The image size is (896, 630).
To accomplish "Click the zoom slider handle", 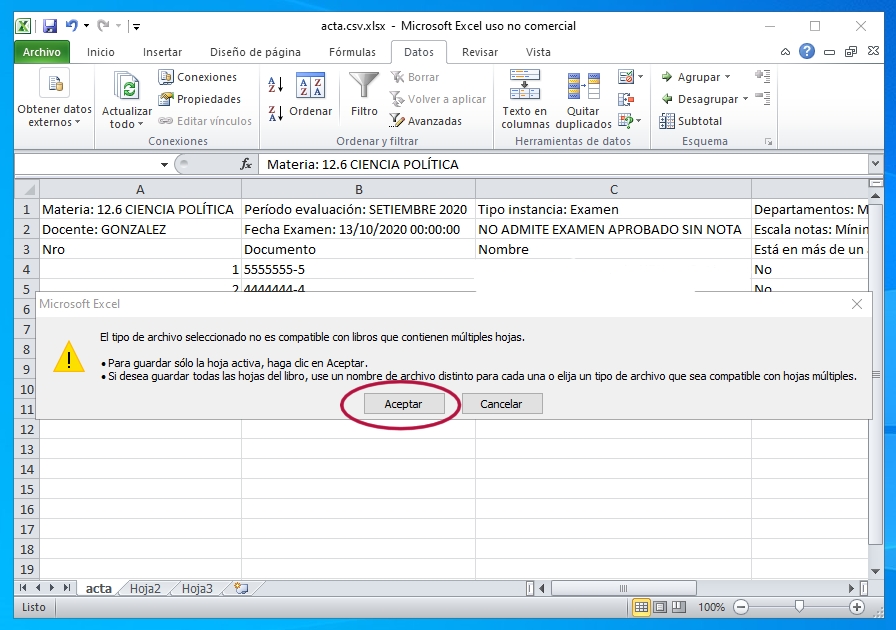I will pyautogui.click(x=798, y=607).
